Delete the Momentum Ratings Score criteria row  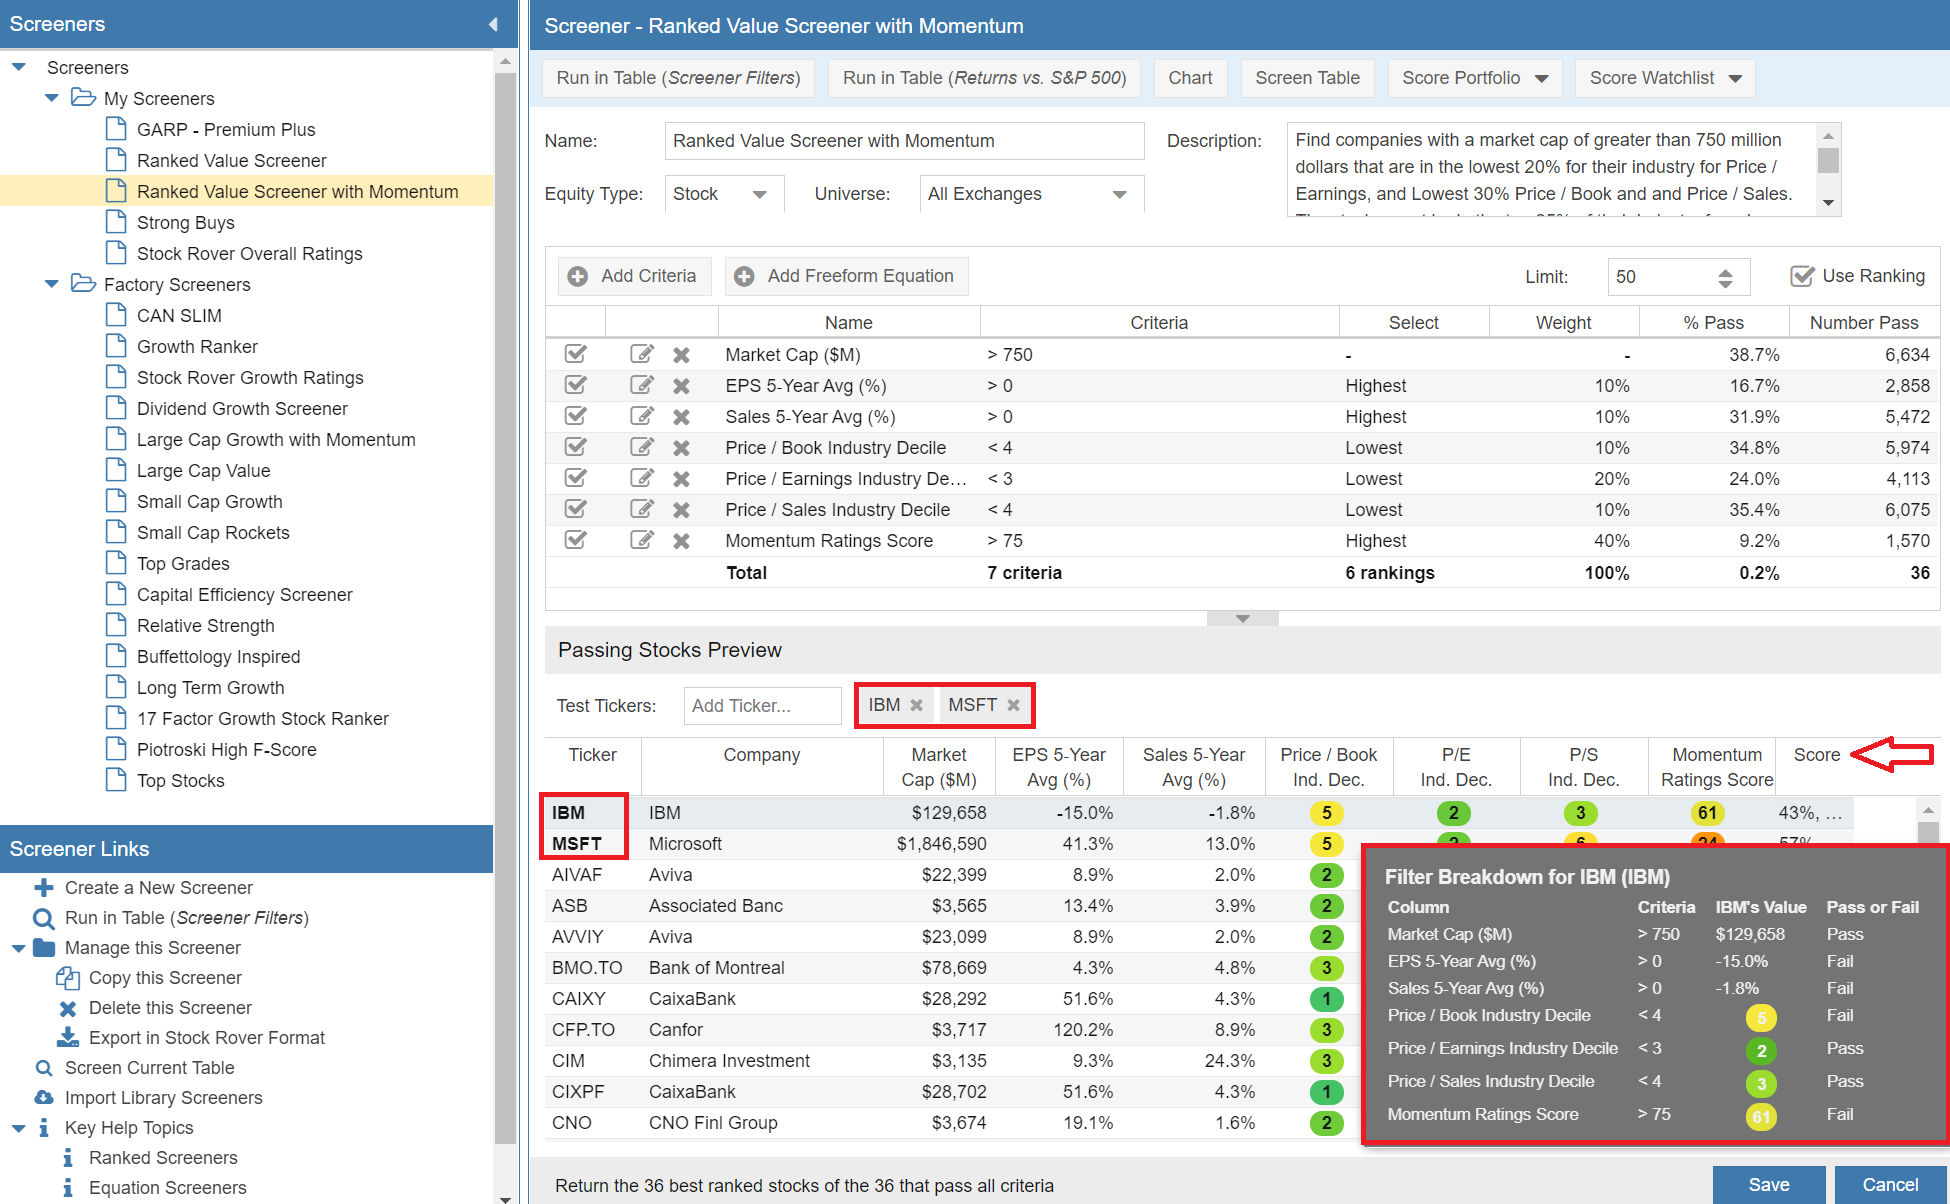681,541
